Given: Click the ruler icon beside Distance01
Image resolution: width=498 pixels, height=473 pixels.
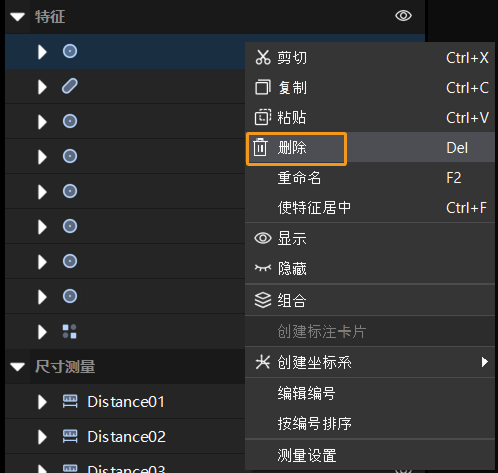Looking at the screenshot, I should click(x=70, y=401).
